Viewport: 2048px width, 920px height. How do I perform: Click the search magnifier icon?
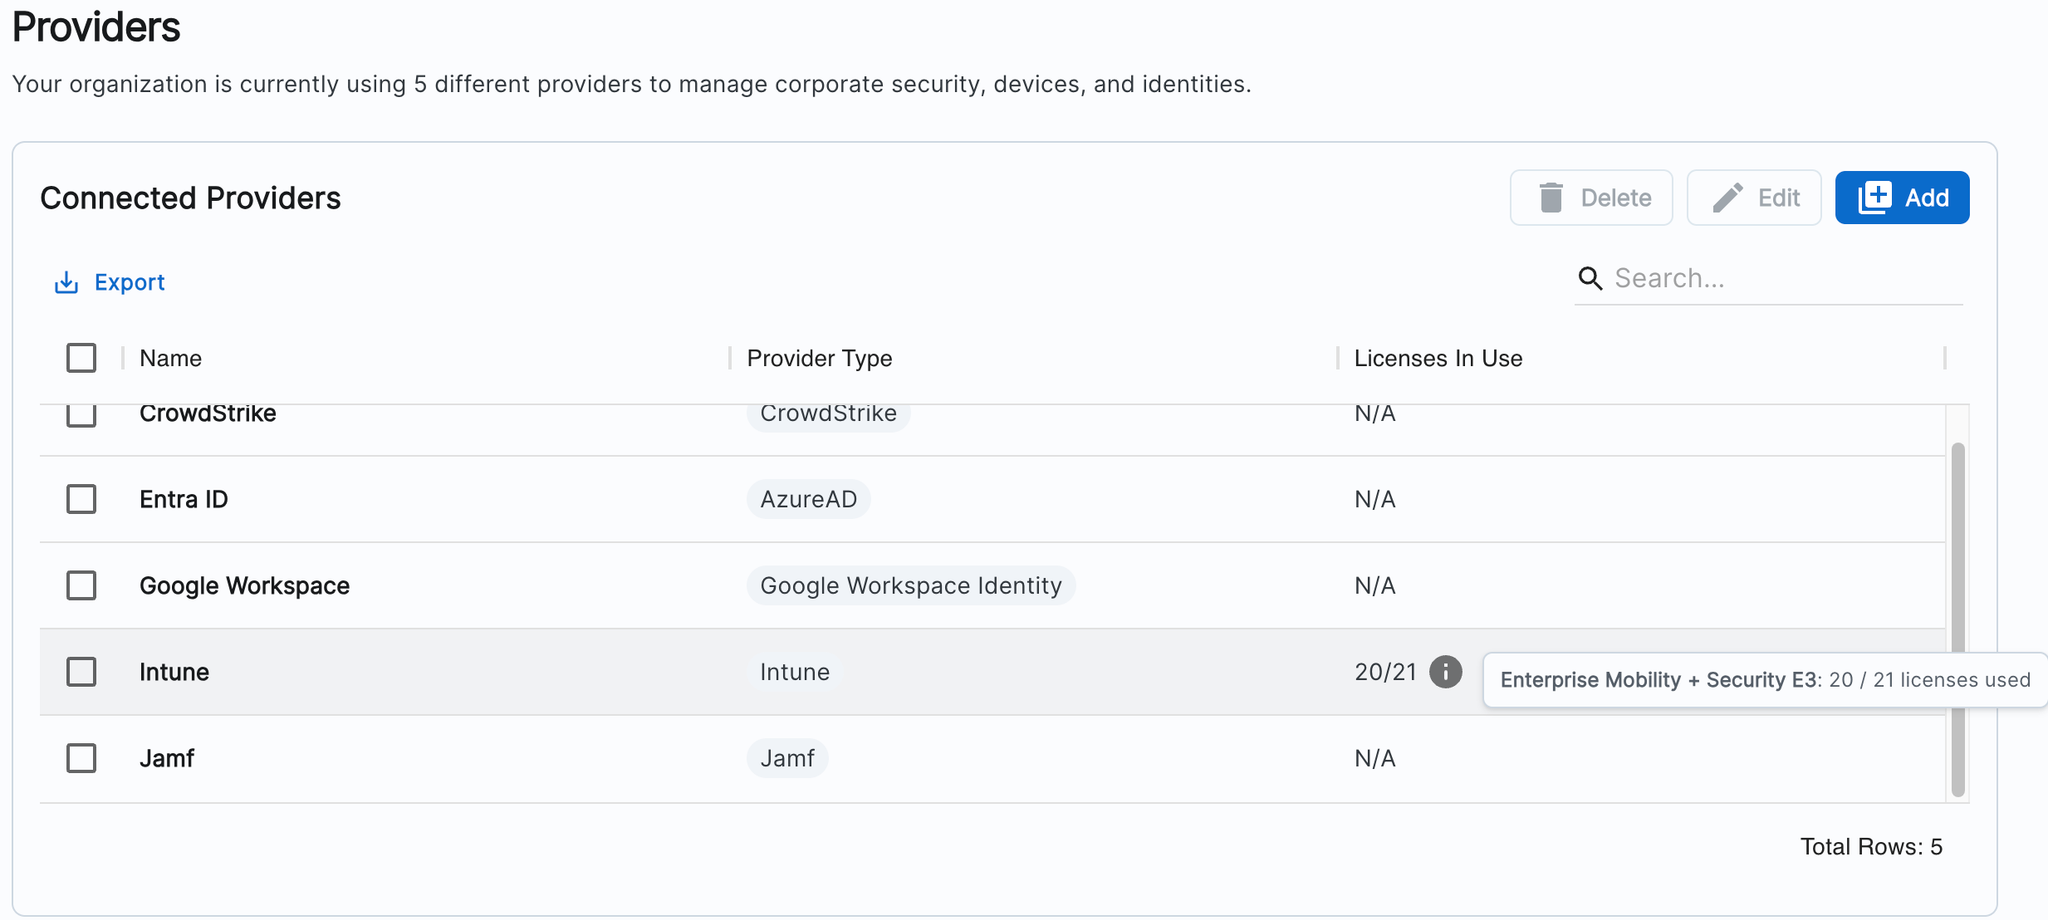coord(1589,278)
